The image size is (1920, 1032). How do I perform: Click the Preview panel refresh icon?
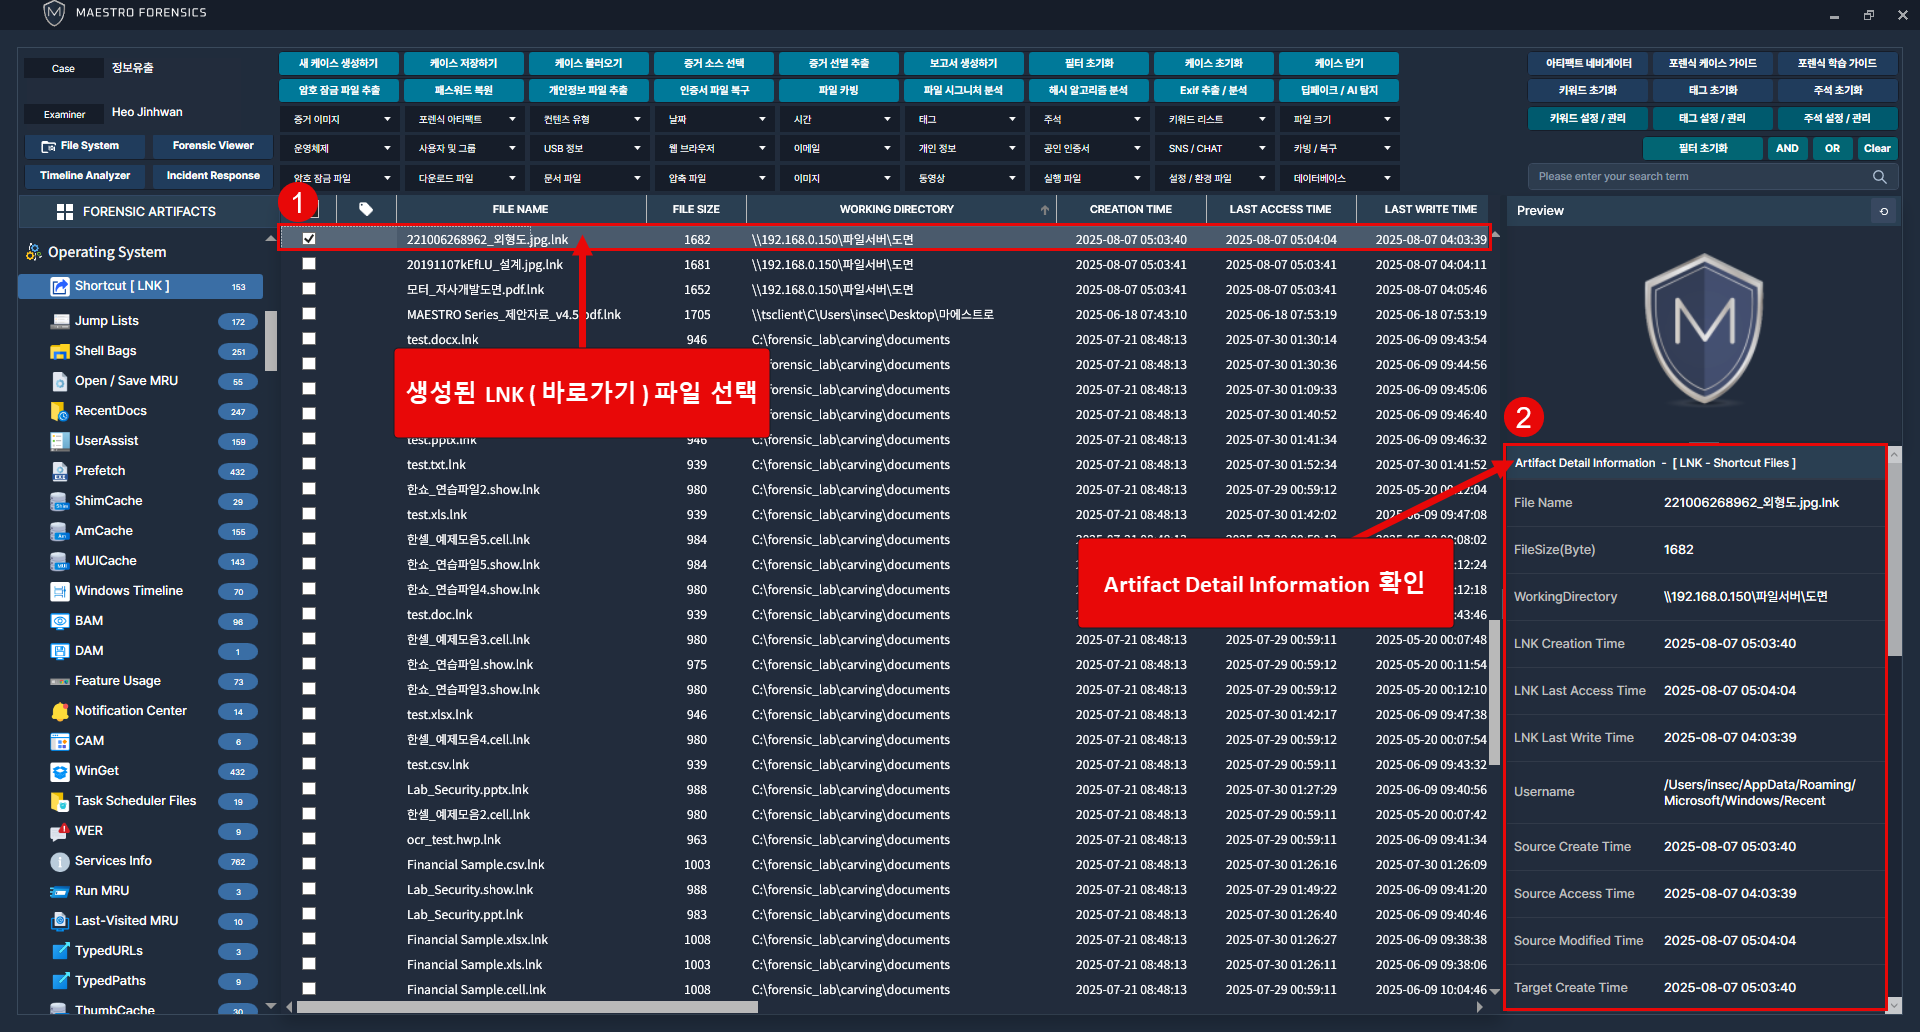pos(1884,211)
